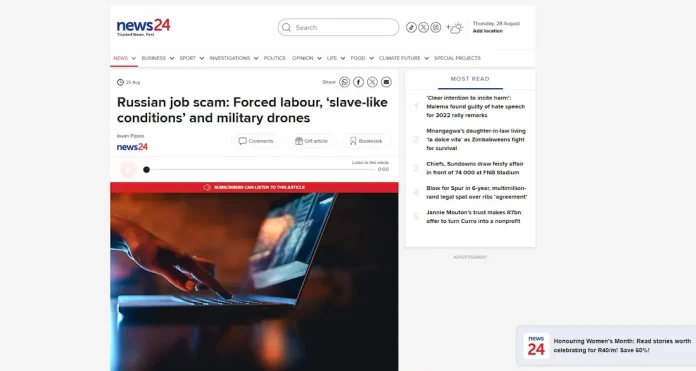Expand the Business menu chevron
The image size is (696, 371).
click(x=172, y=58)
